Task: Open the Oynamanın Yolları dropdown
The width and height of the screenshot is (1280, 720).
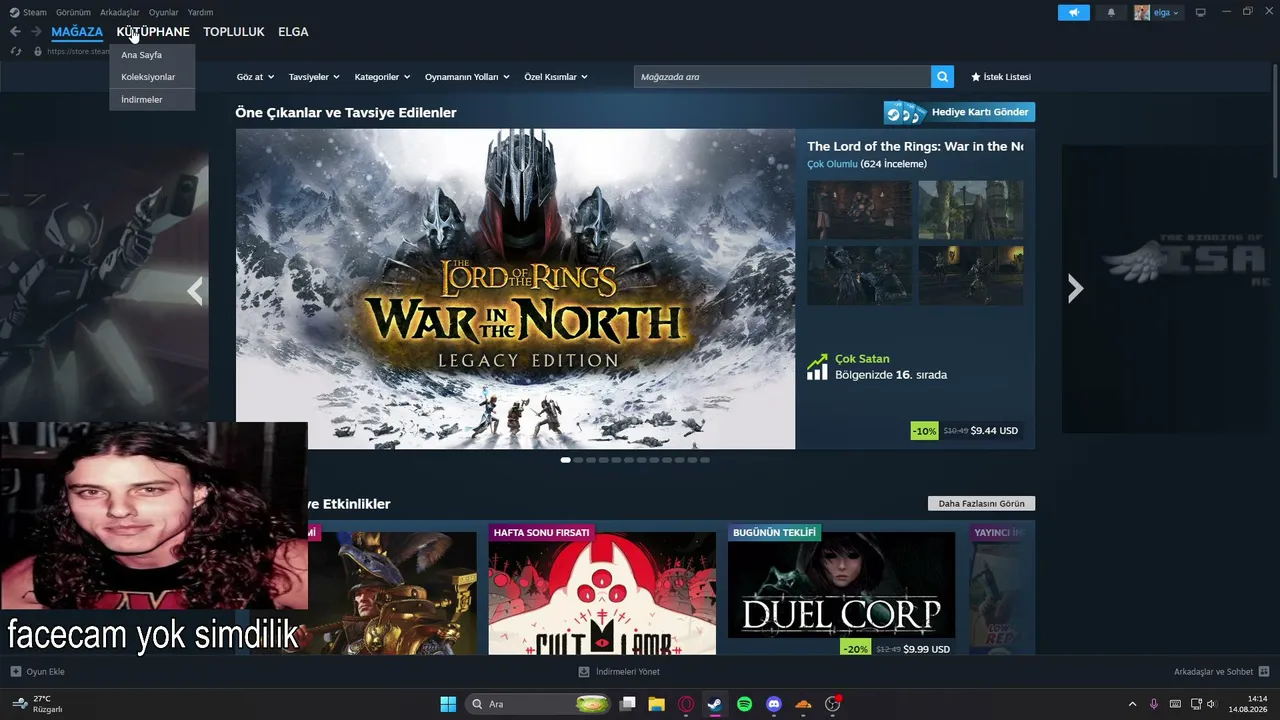Action: click(x=467, y=77)
